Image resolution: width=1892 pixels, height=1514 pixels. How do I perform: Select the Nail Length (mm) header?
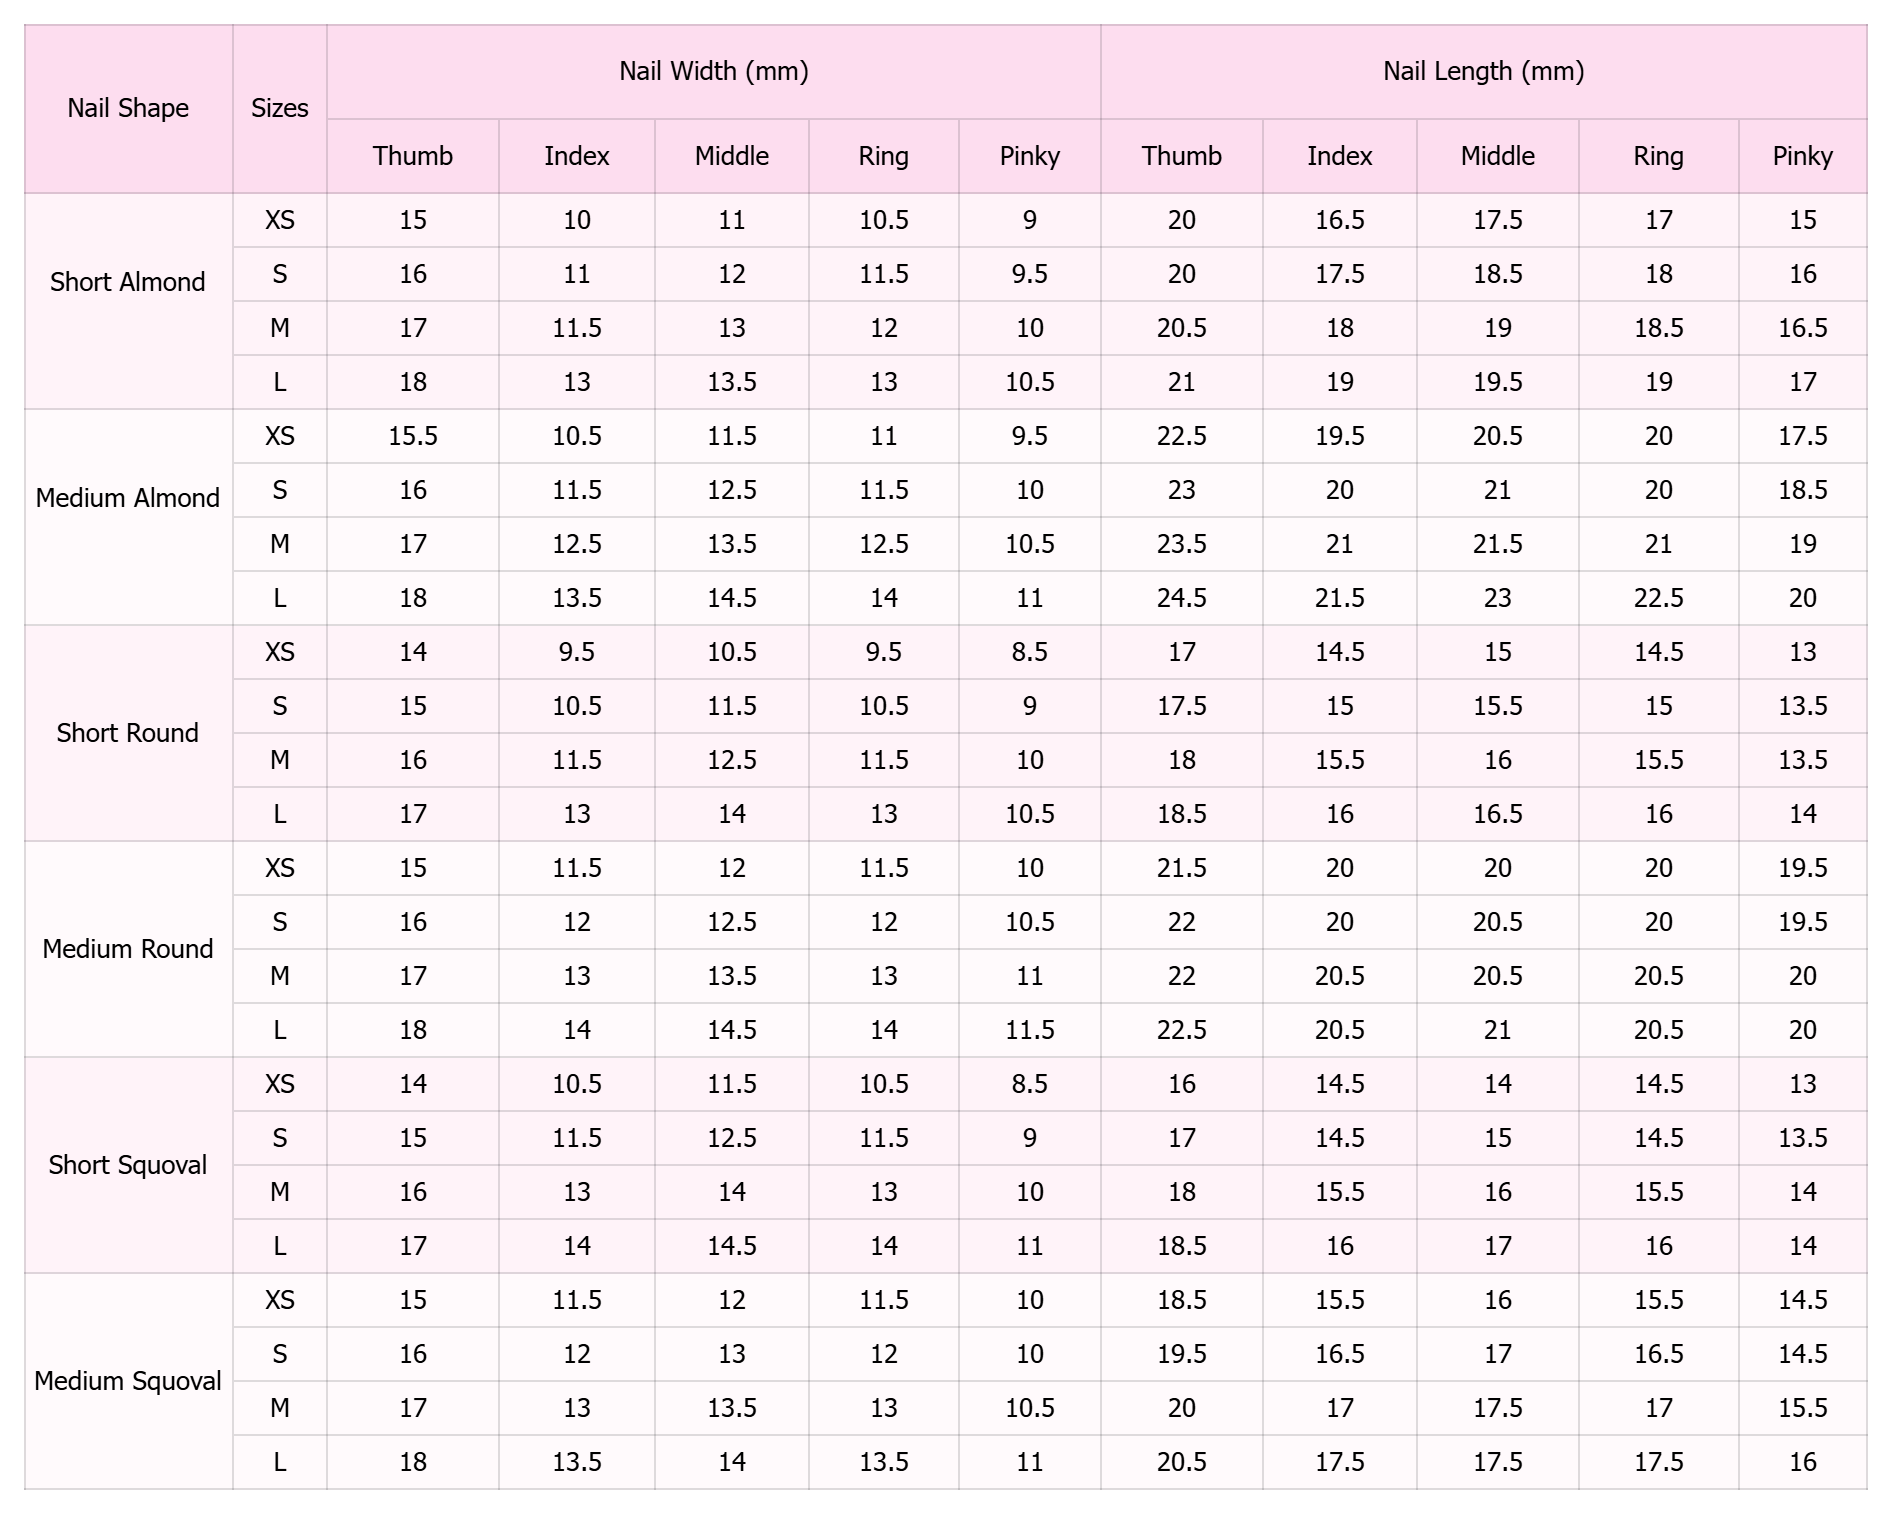coord(1483,71)
